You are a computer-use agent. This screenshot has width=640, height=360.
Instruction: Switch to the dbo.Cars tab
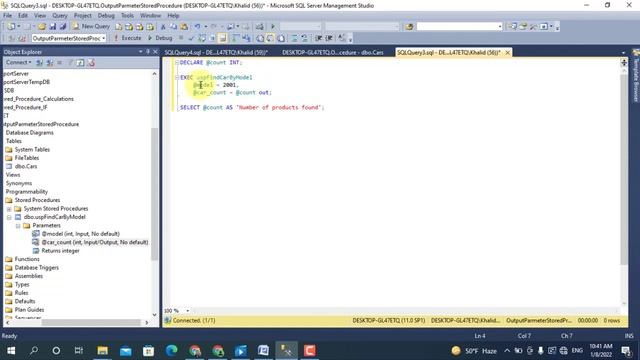coord(333,53)
